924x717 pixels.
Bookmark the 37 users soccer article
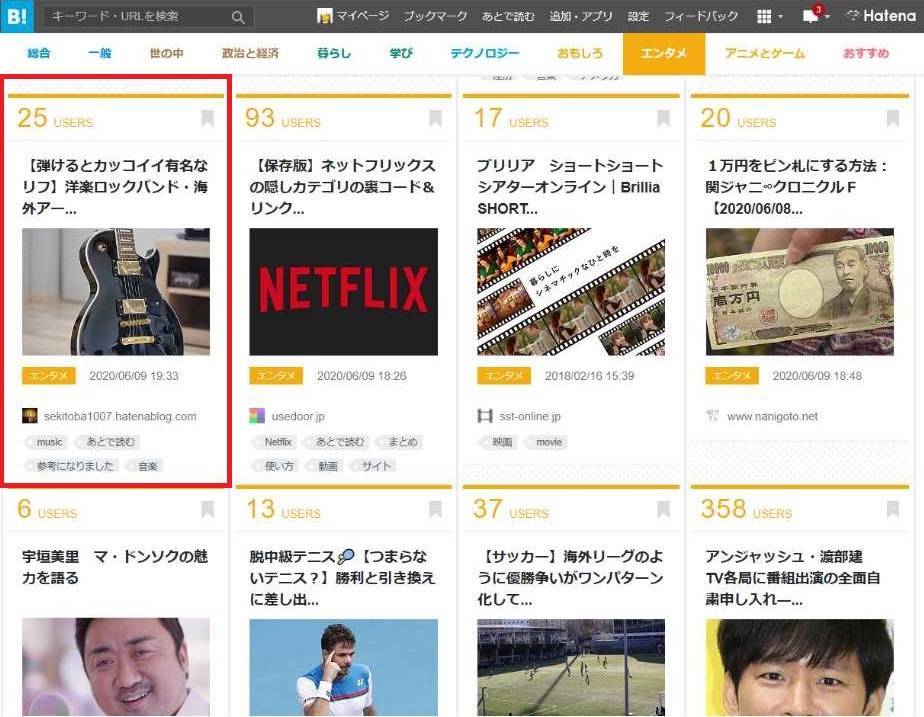click(x=664, y=509)
